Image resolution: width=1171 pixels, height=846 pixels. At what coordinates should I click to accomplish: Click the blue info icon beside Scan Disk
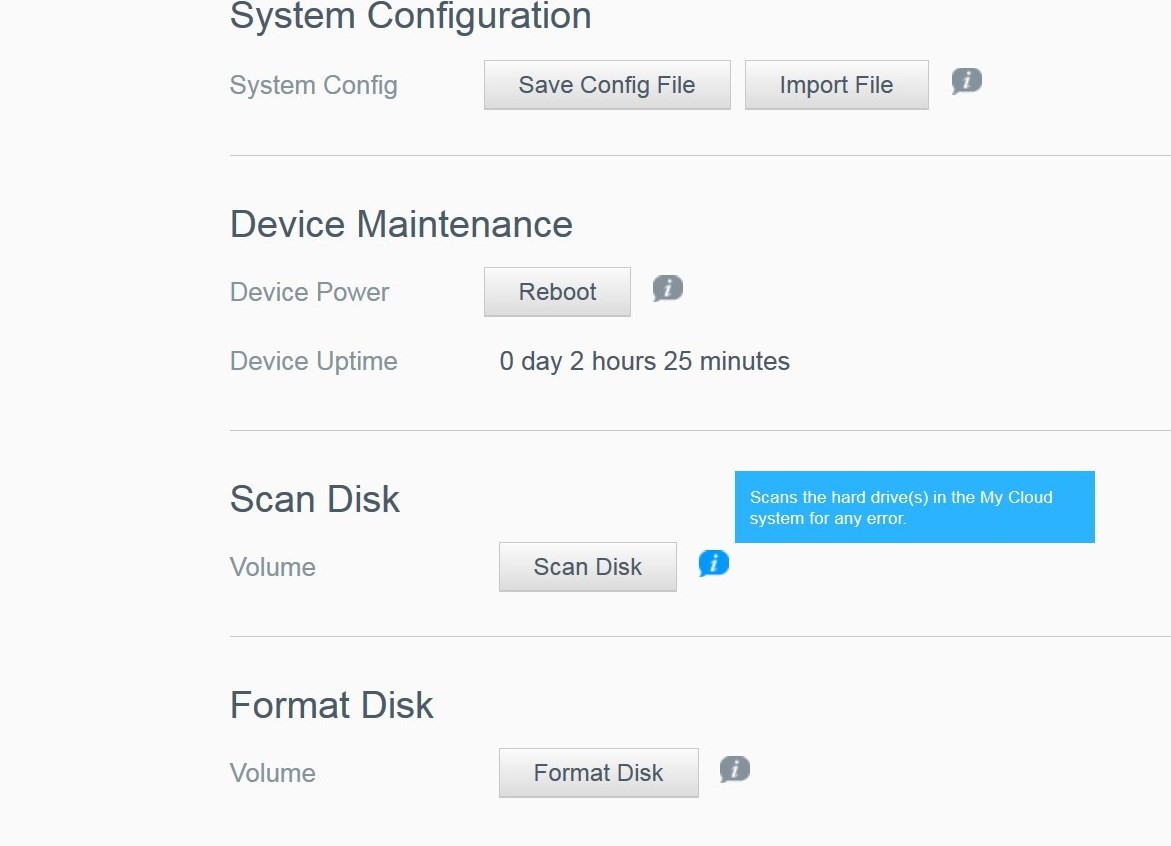tap(713, 563)
